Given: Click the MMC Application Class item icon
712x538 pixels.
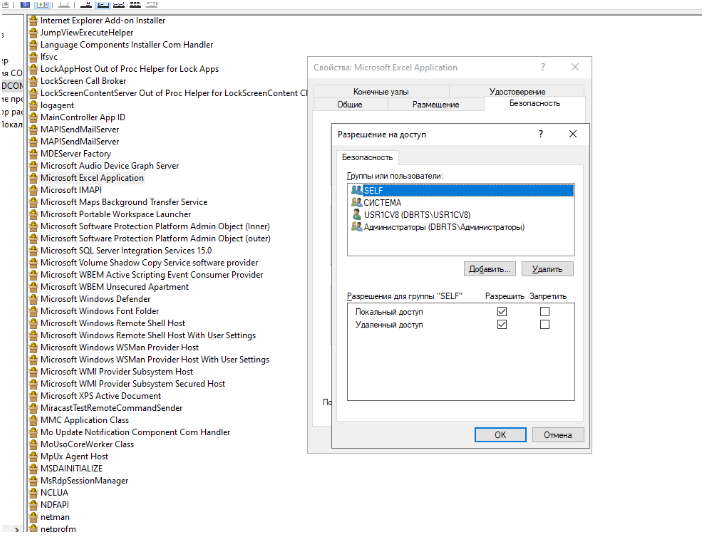Looking at the screenshot, I should coord(33,420).
